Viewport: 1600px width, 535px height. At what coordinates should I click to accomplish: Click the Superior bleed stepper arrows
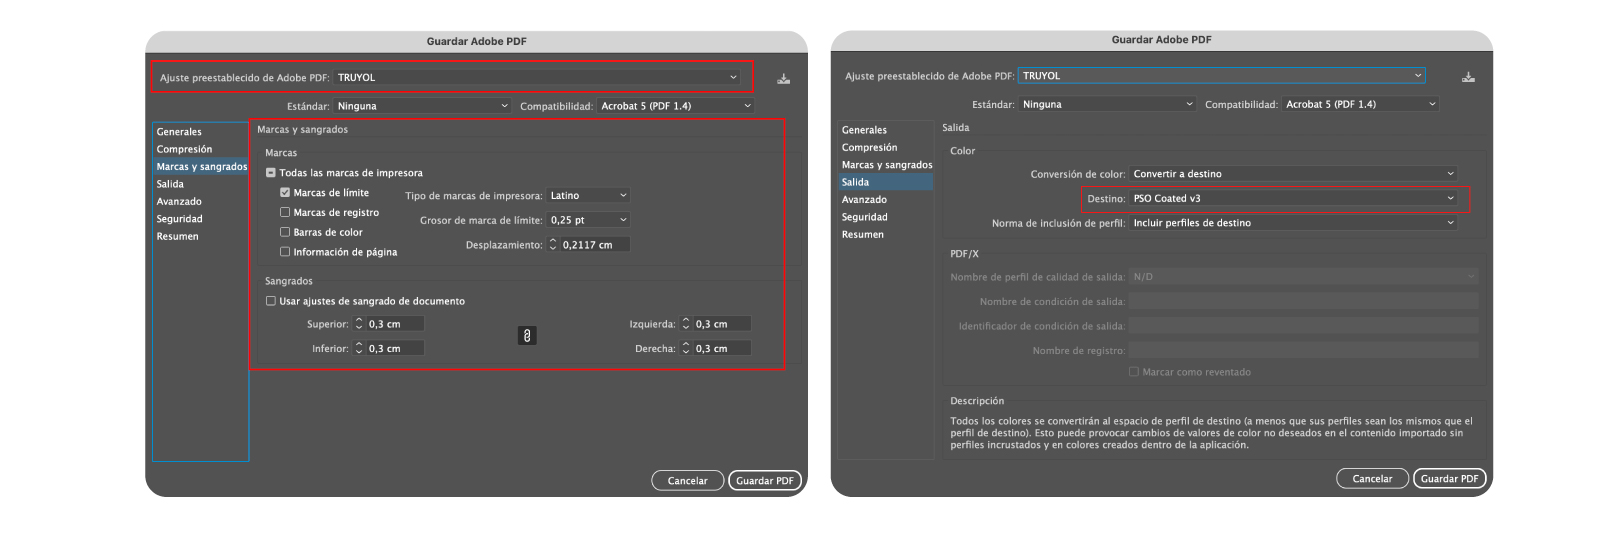(360, 324)
